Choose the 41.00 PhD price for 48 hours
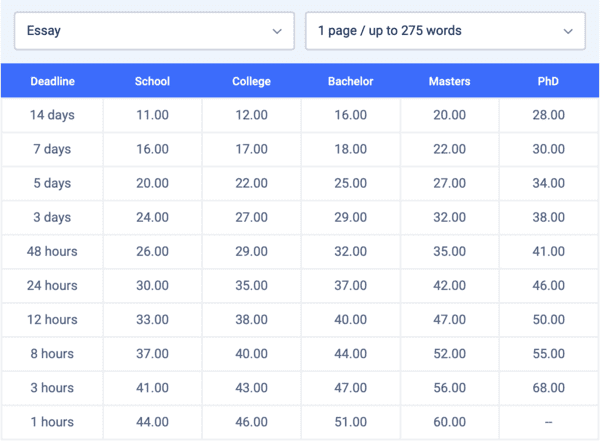 (x=549, y=251)
